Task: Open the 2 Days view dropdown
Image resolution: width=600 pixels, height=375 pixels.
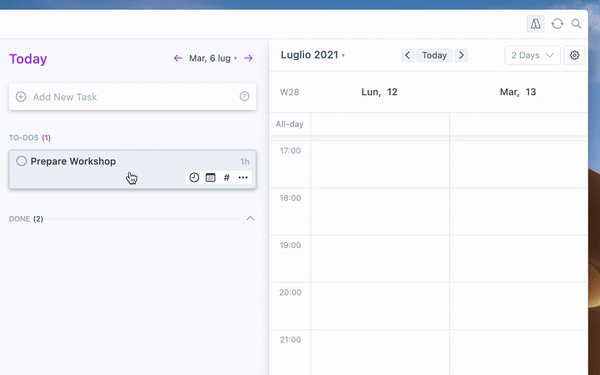Action: coord(533,55)
